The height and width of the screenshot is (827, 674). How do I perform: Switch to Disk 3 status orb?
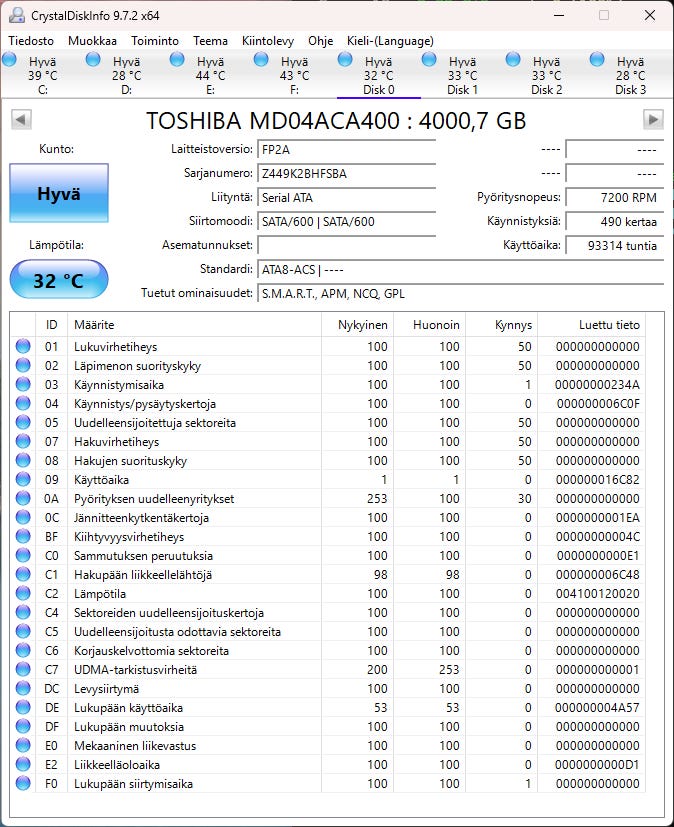(597, 60)
